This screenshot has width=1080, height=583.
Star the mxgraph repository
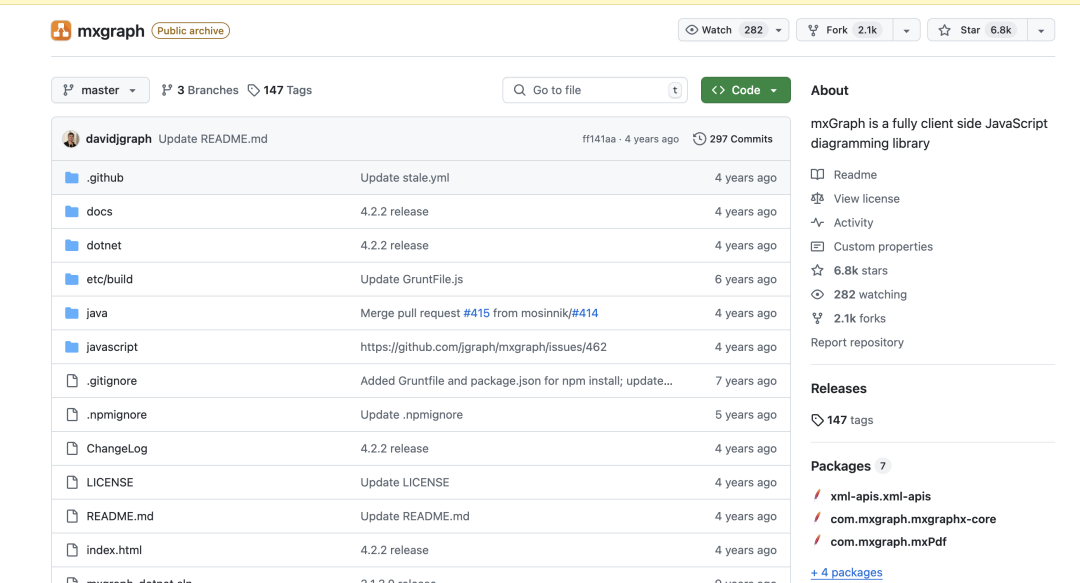point(977,30)
